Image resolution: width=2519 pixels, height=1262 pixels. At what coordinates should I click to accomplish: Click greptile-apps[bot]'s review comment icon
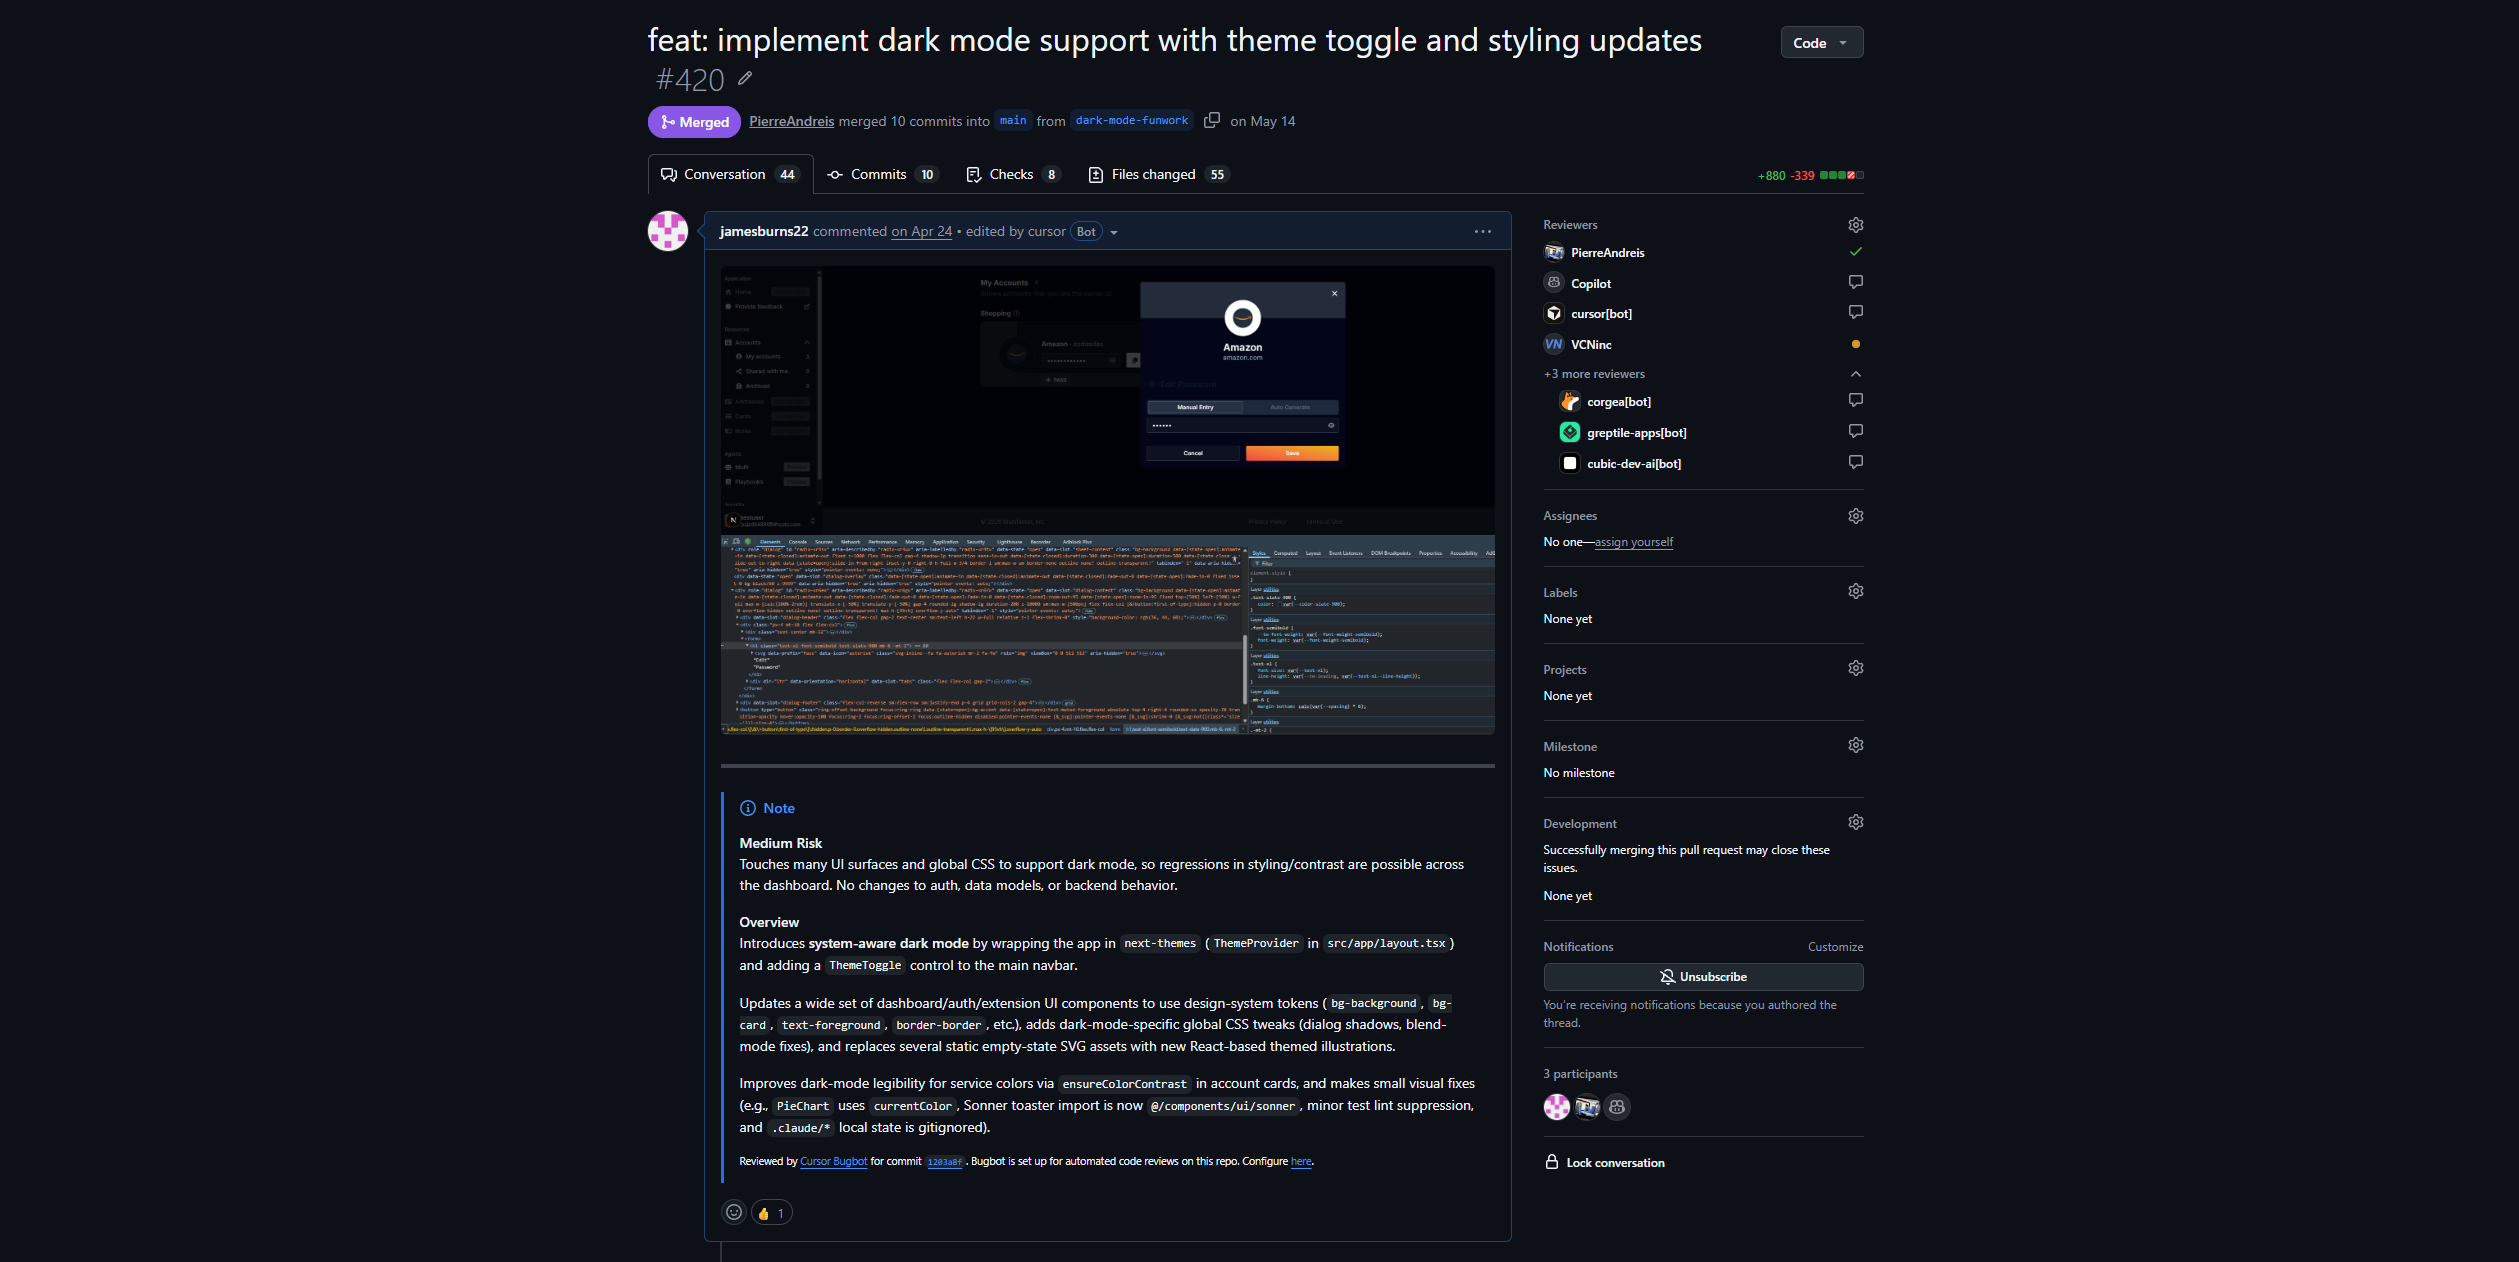tap(1856, 431)
